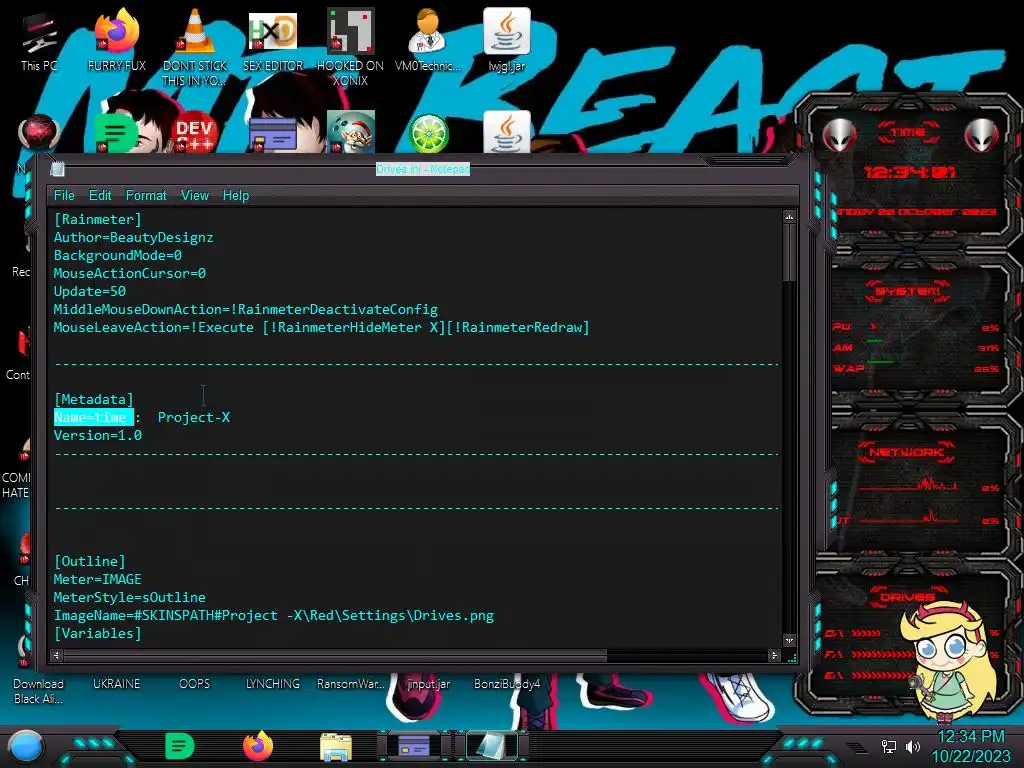Launch Firefox from the taskbar
This screenshot has width=1024, height=768.
(x=258, y=746)
